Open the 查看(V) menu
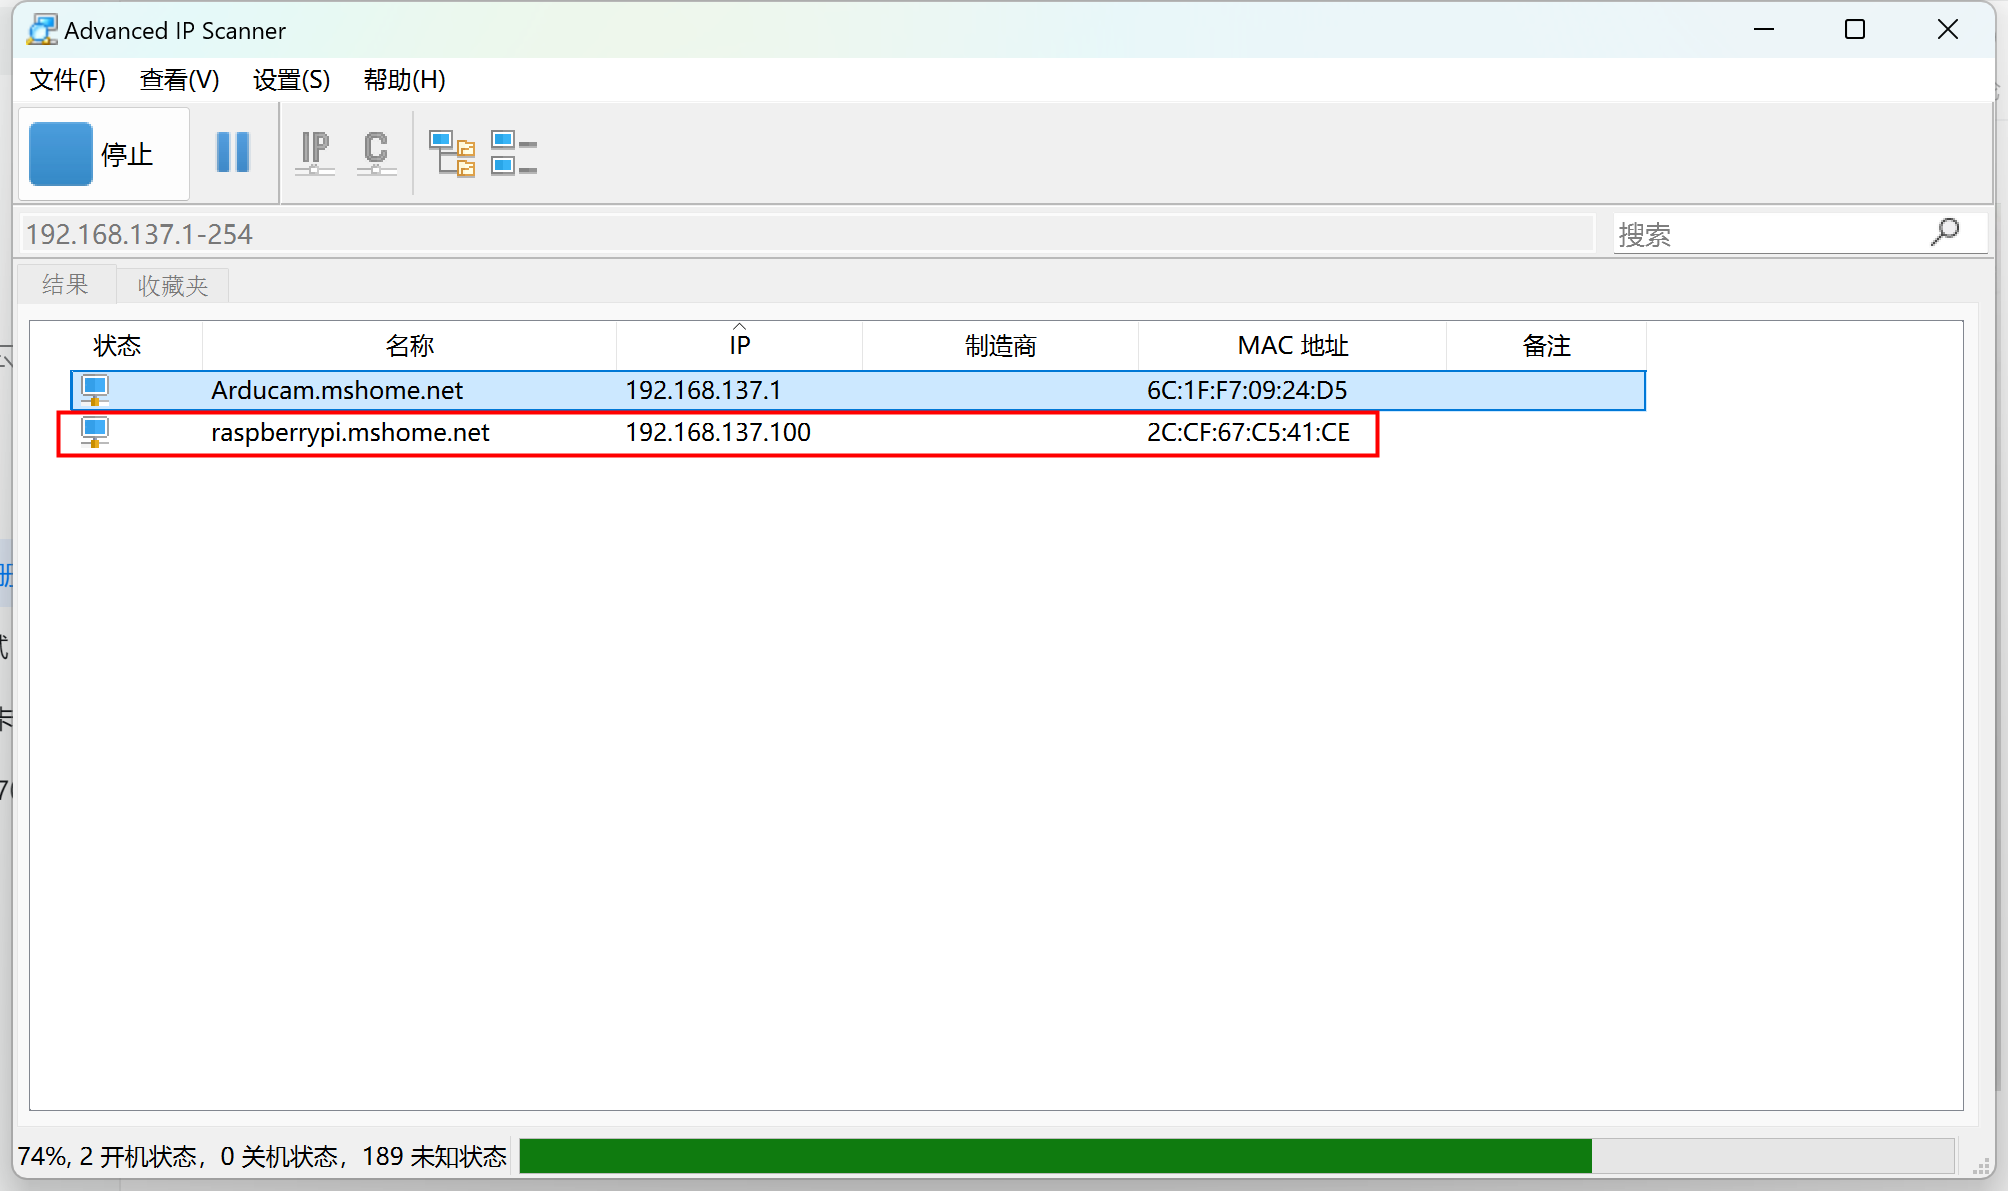The height and width of the screenshot is (1191, 2008). pos(179,80)
